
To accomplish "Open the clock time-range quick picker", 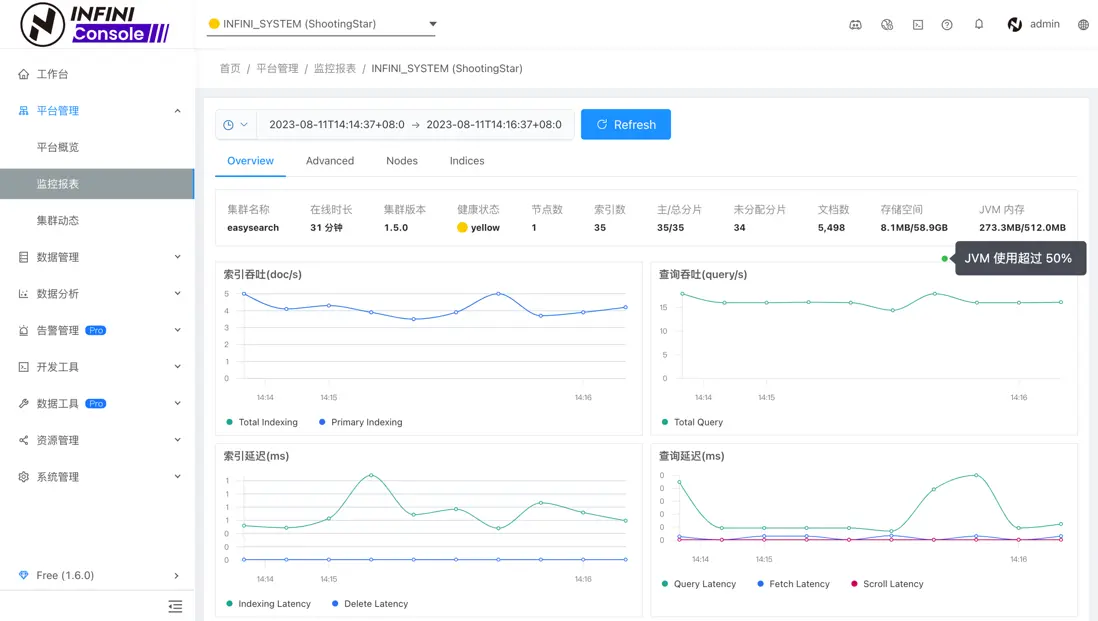I will coord(236,125).
